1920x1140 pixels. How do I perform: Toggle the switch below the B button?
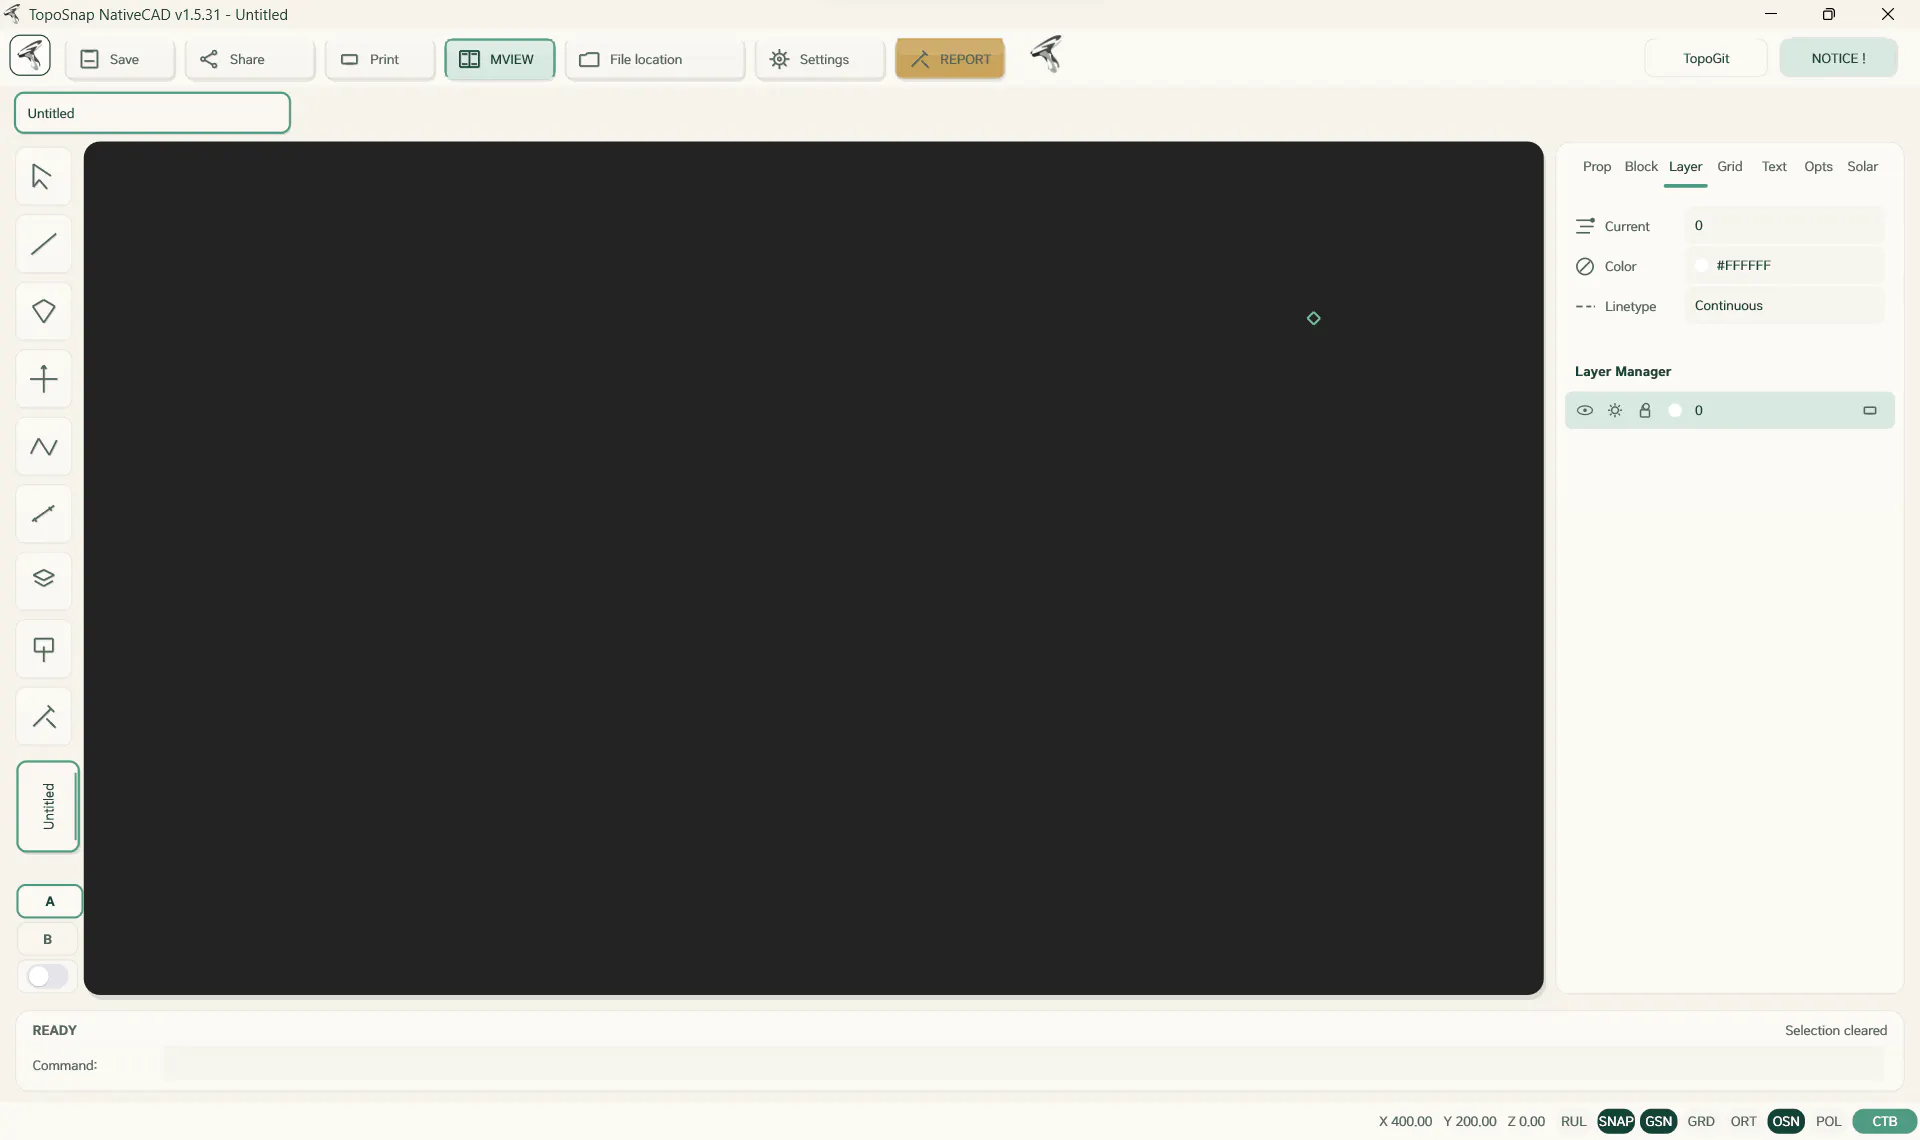47,976
